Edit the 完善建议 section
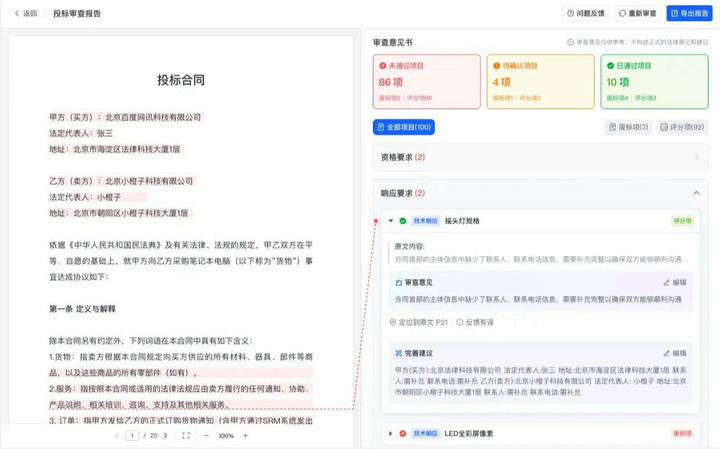The width and height of the screenshot is (720, 449). point(675,353)
